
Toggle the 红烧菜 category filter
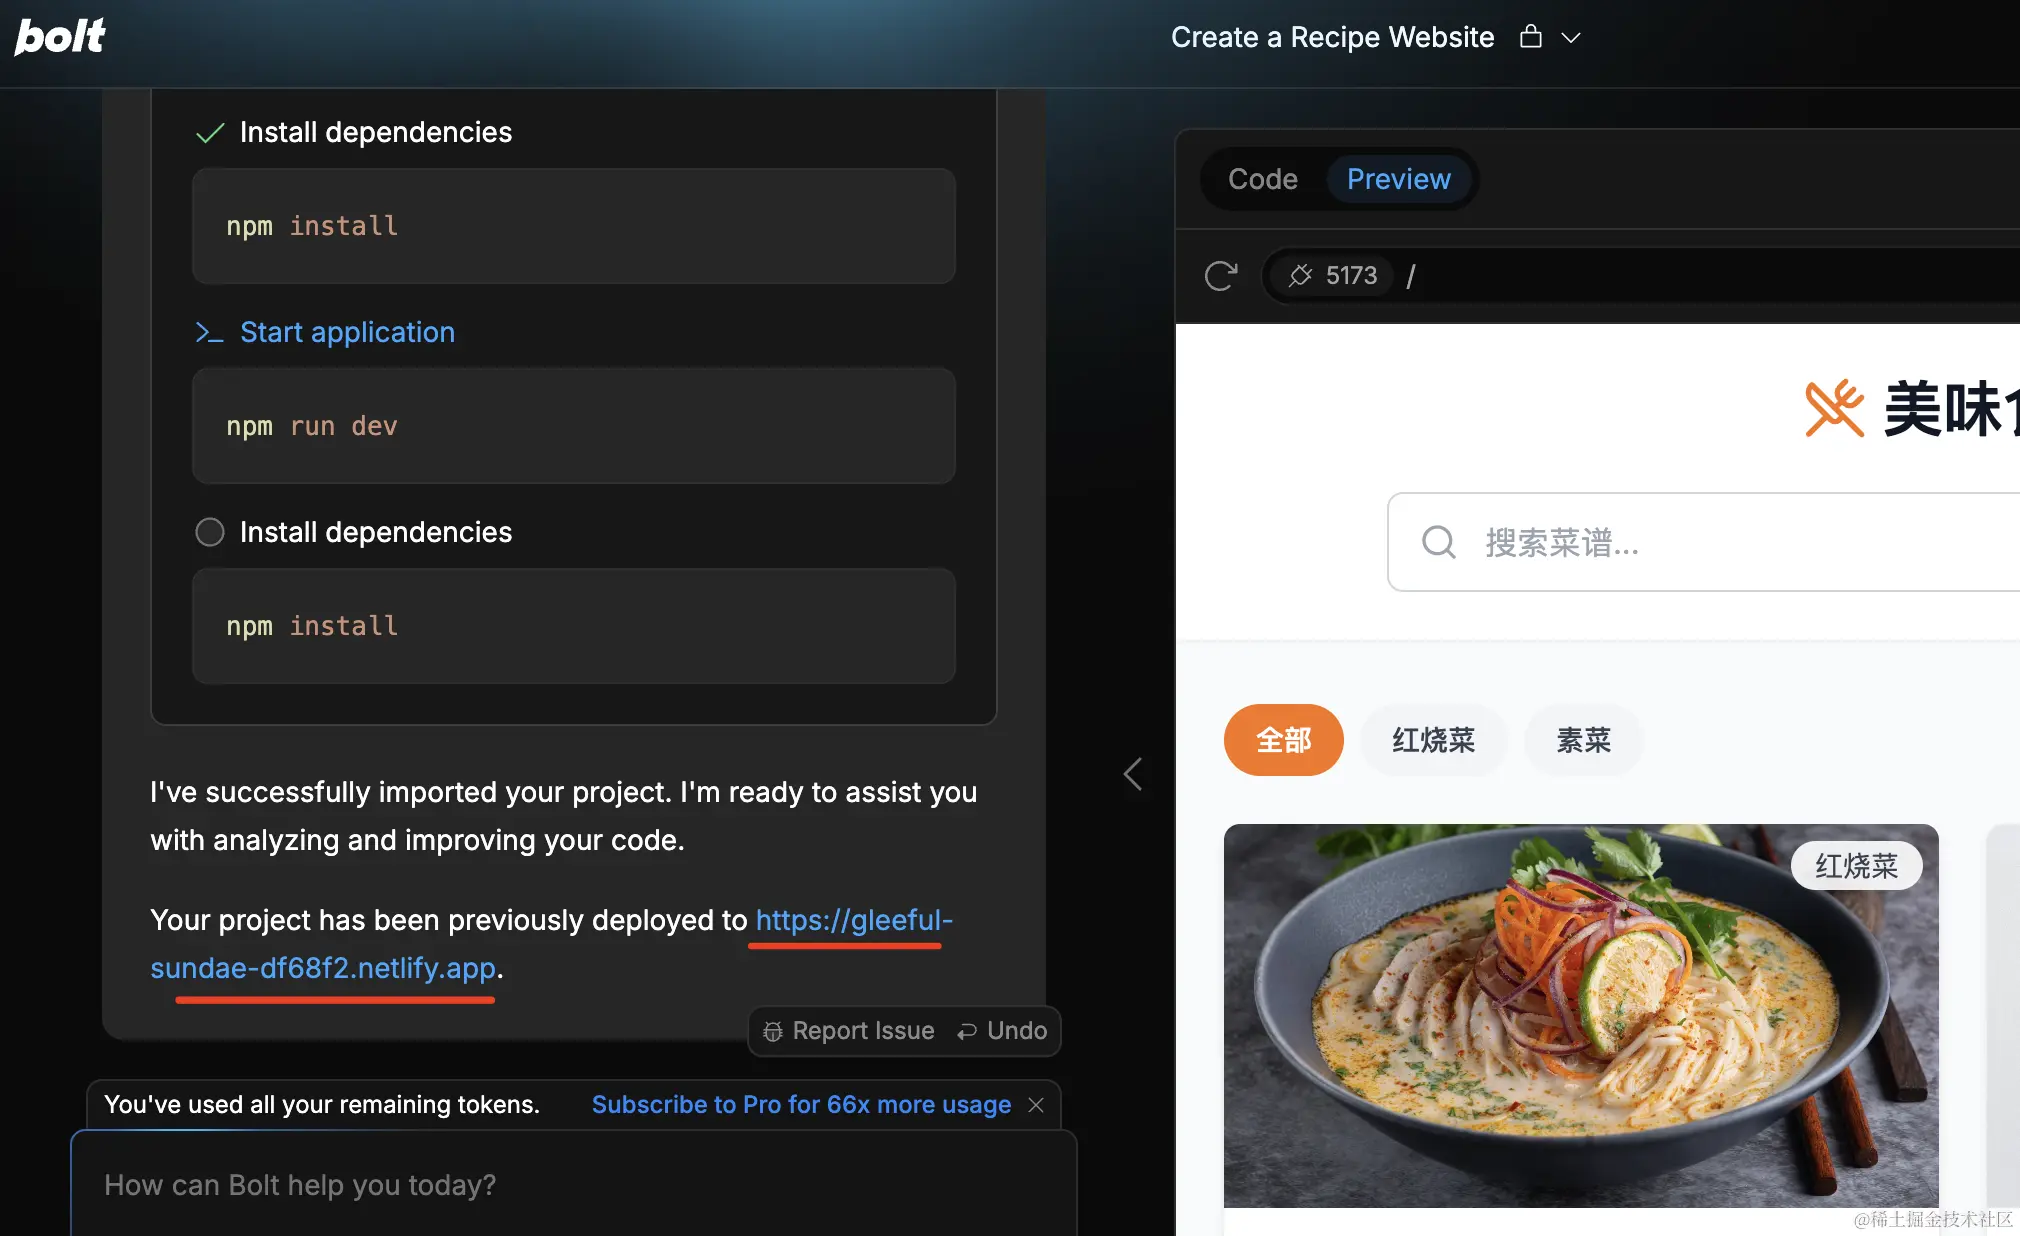pyautogui.click(x=1433, y=740)
